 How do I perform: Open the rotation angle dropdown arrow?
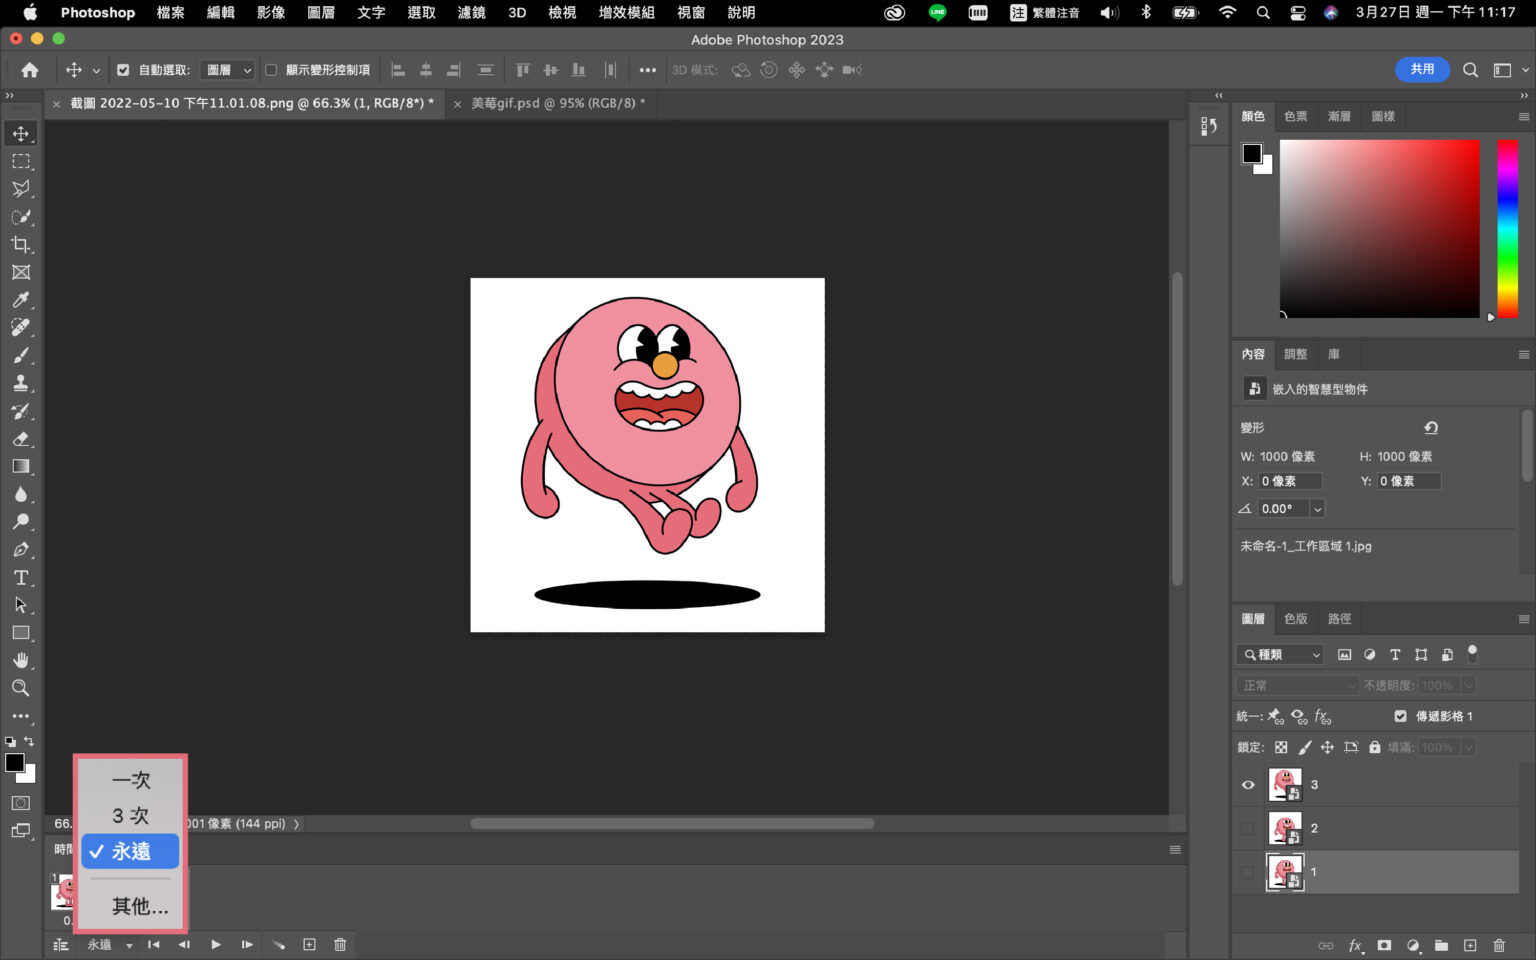tap(1317, 509)
